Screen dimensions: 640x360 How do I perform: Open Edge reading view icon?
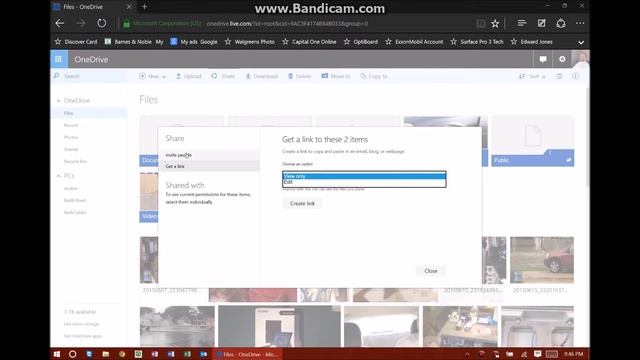coord(481,24)
